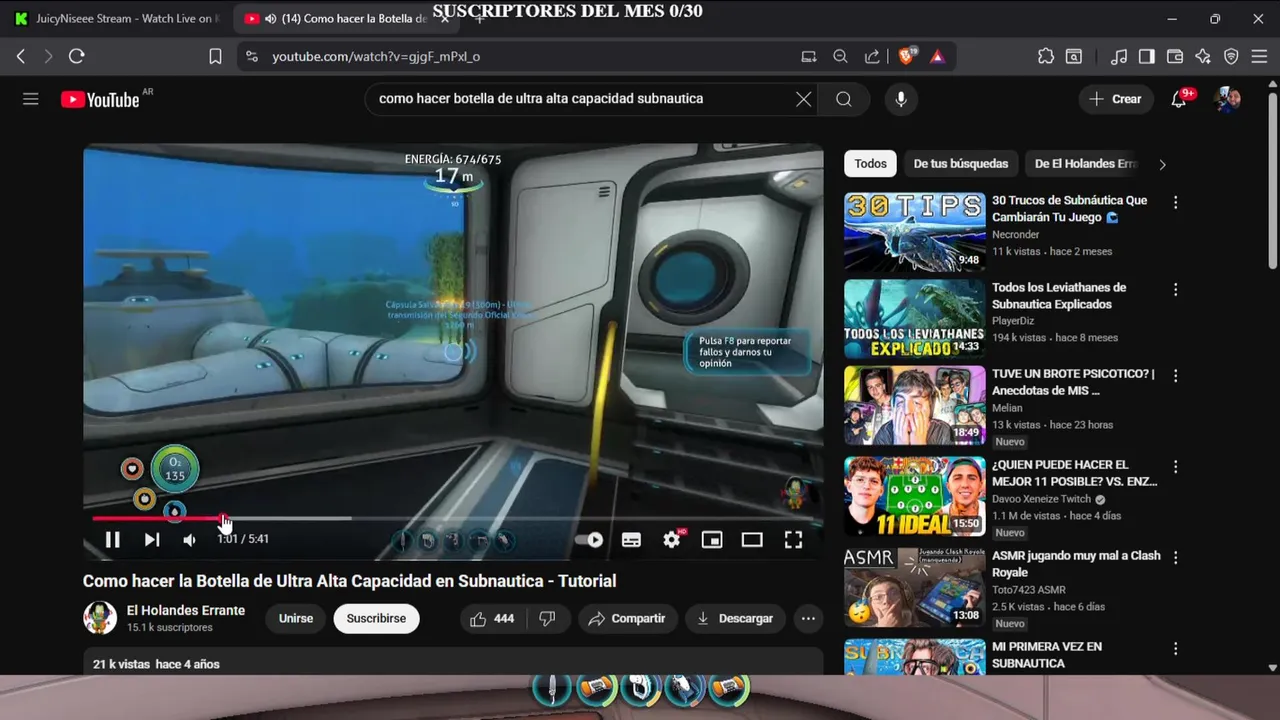Mute the video volume
1280x720 pixels.
coord(189,540)
